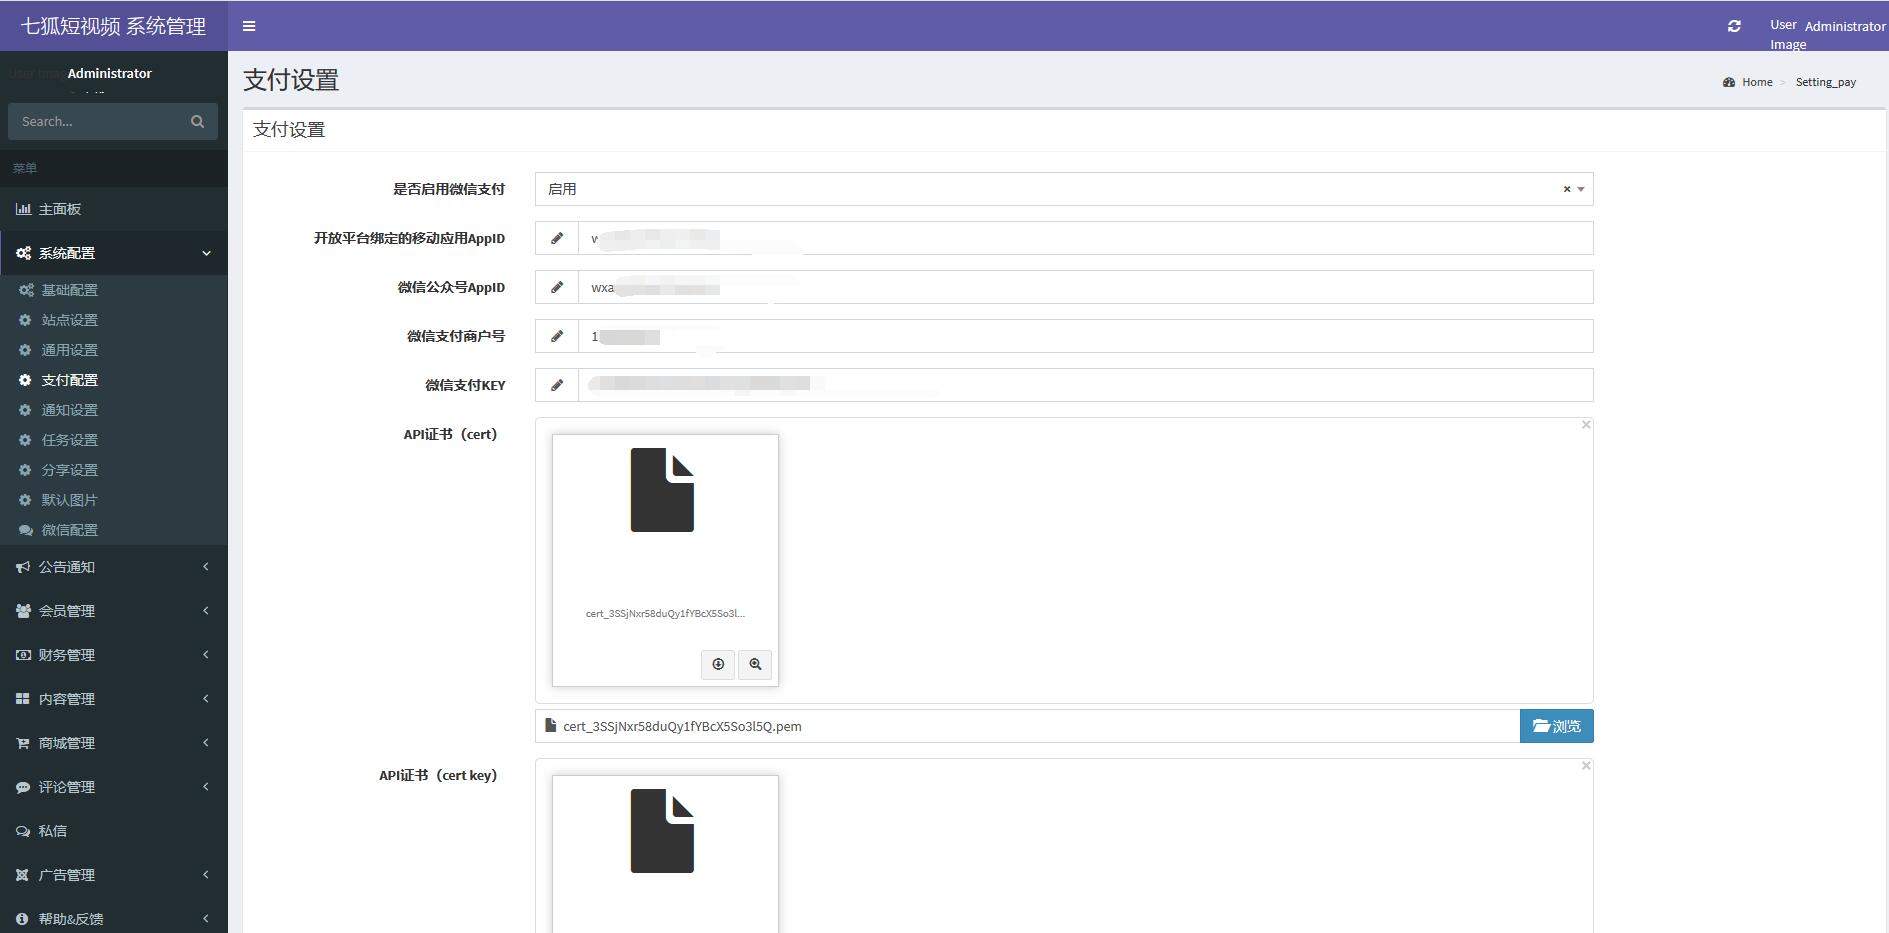Click the refresh icon in top bar
The width and height of the screenshot is (1889, 933).
point(1734,27)
